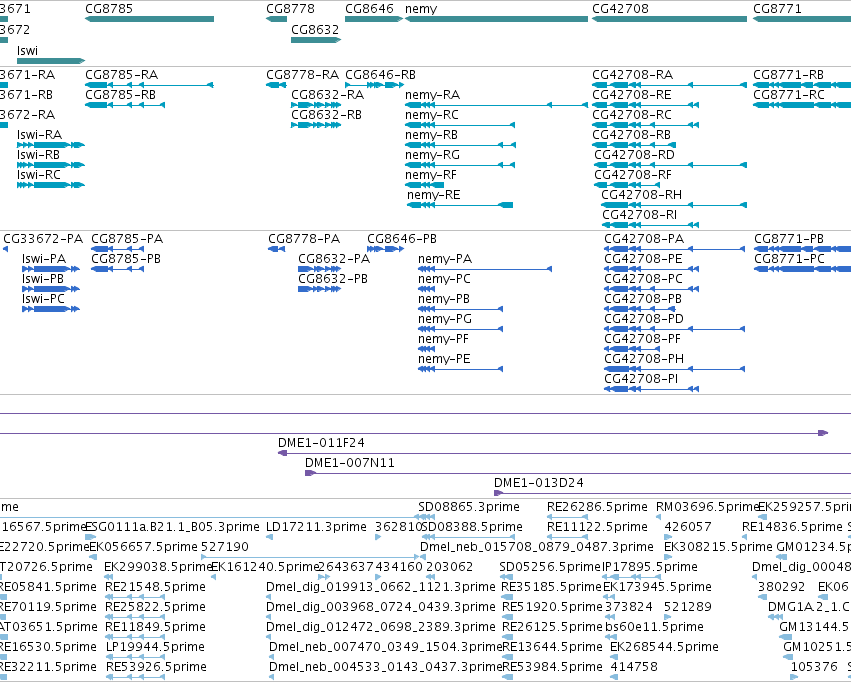Open the CG42708-RB transcript
851x682 pixels.
click(634, 145)
